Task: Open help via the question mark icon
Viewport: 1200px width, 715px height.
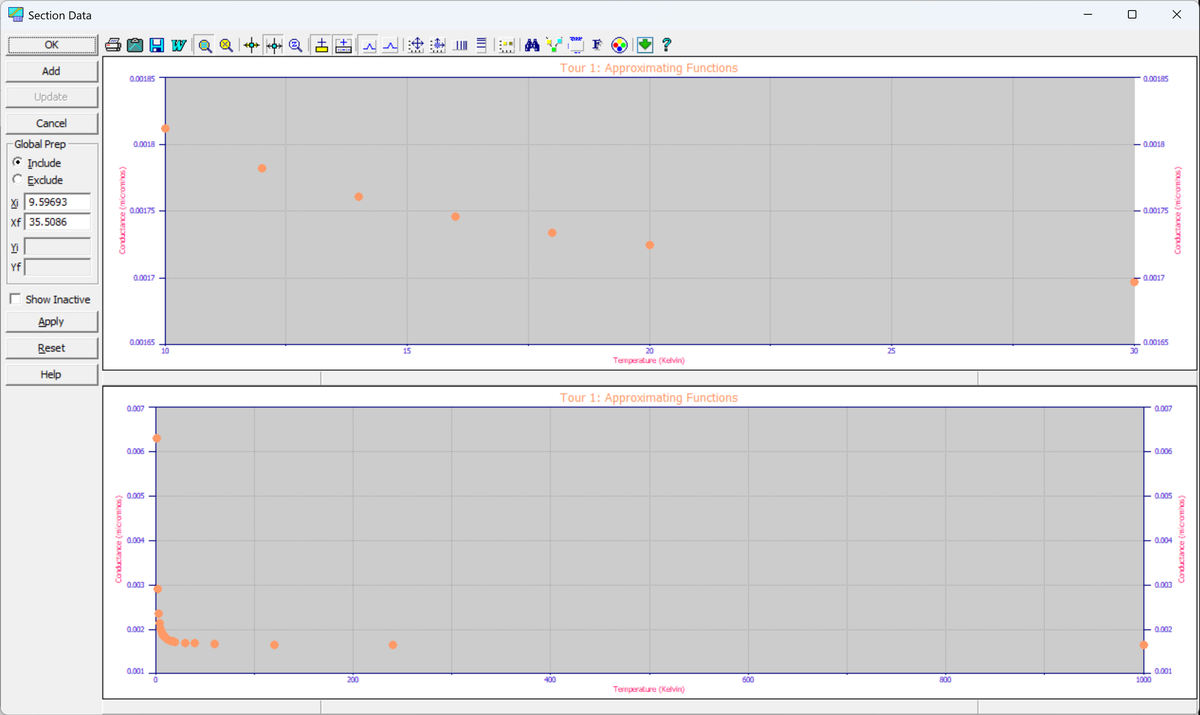Action: pyautogui.click(x=667, y=45)
